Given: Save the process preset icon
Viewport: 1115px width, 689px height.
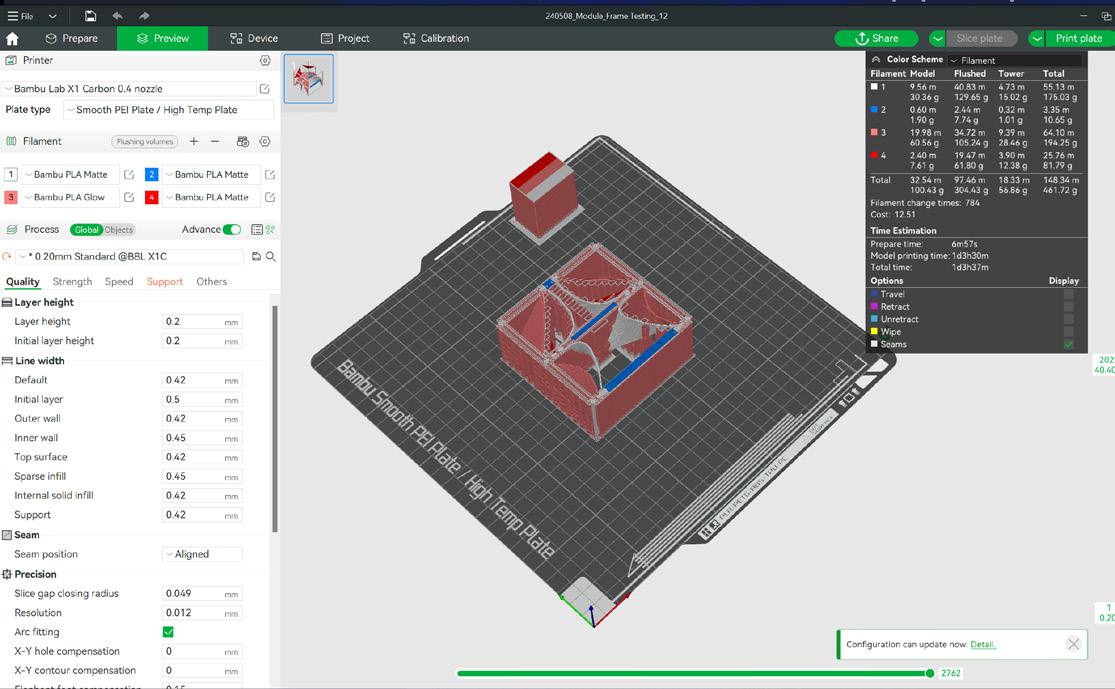Looking at the screenshot, I should pyautogui.click(x=257, y=256).
